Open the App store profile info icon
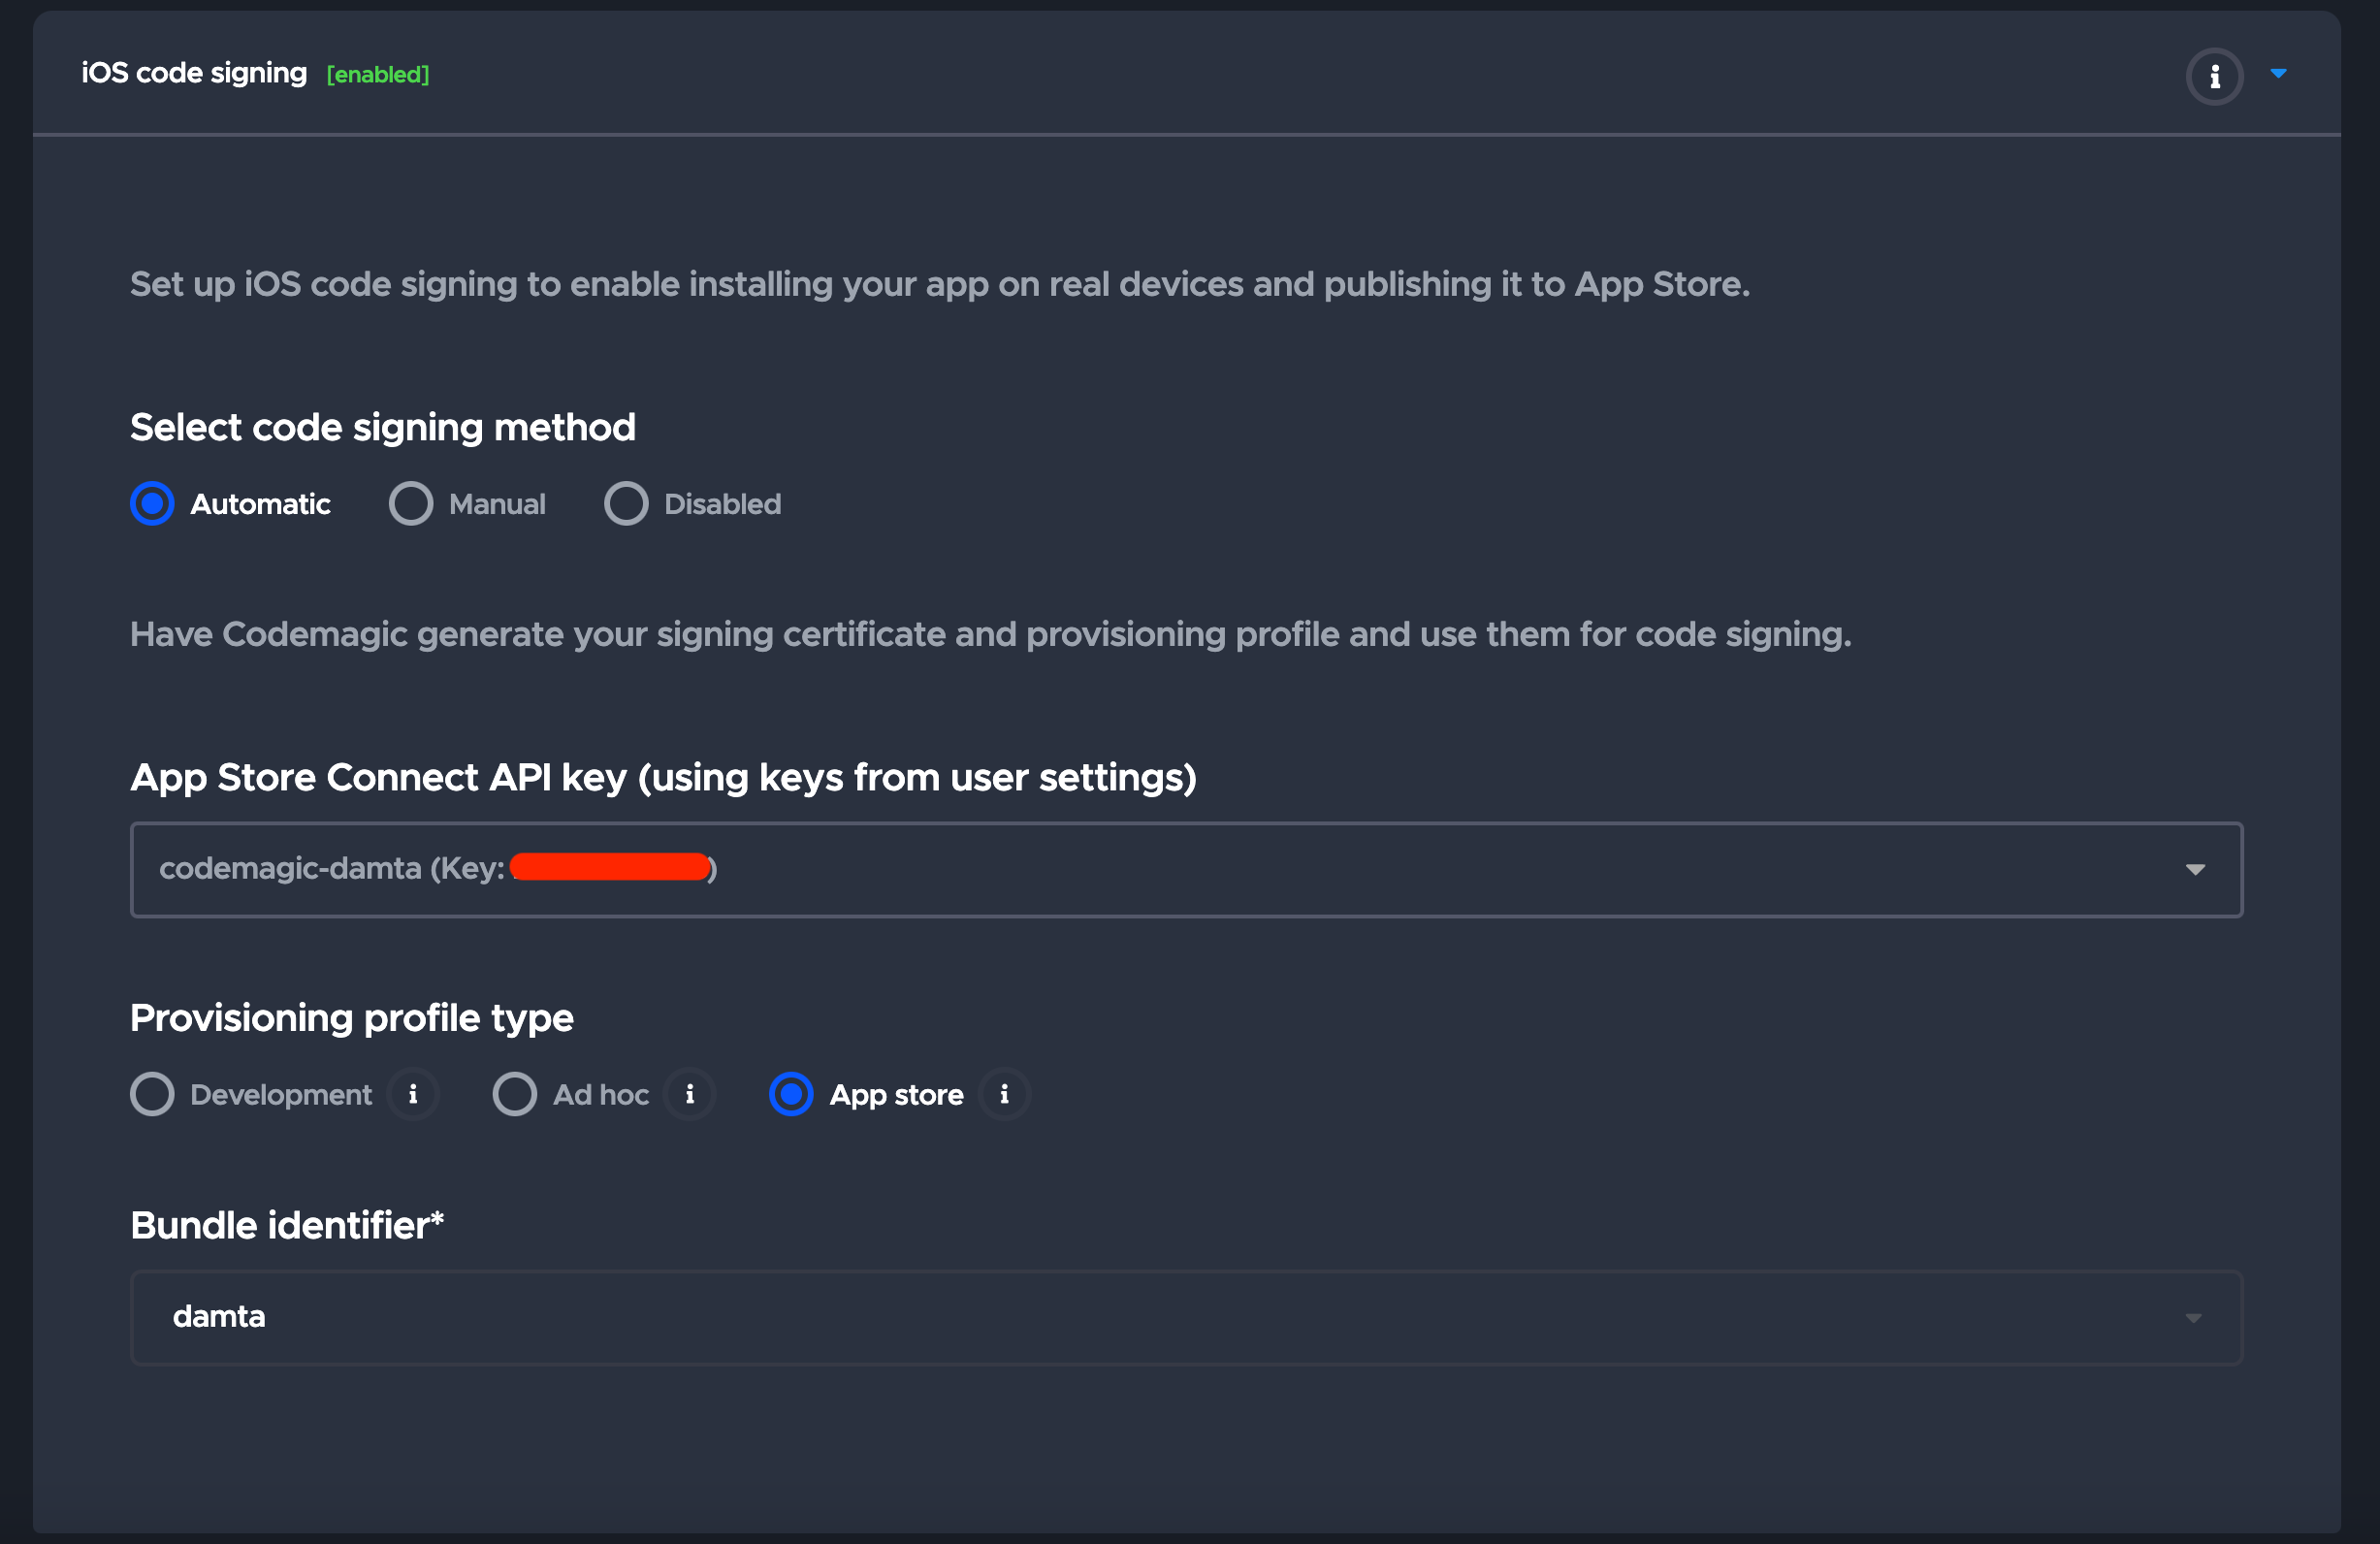The width and height of the screenshot is (2380, 1544). [x=1004, y=1094]
